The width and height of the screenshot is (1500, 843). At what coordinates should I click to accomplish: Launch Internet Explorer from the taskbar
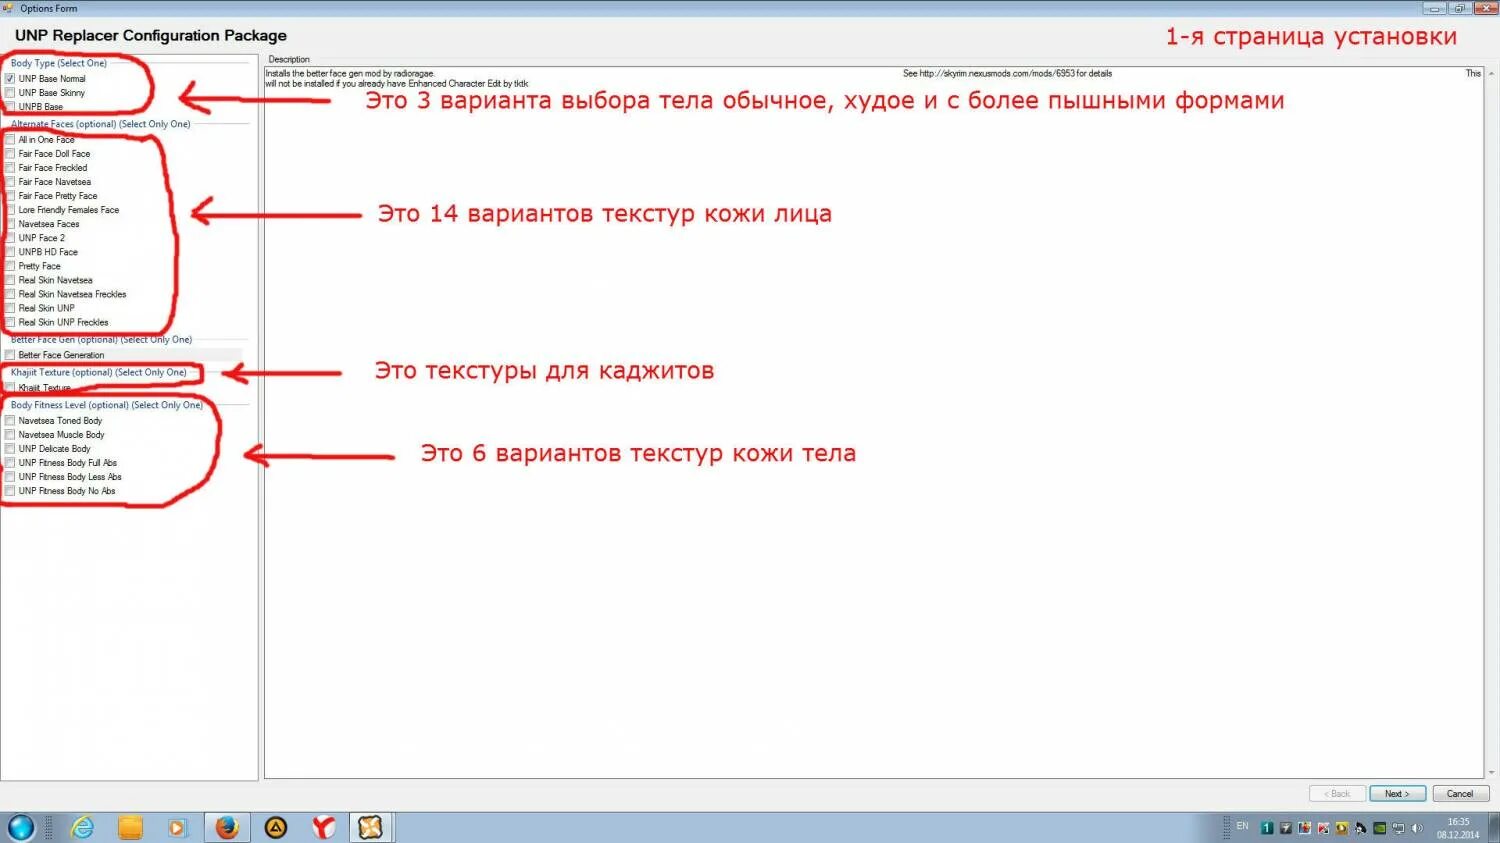coord(82,827)
